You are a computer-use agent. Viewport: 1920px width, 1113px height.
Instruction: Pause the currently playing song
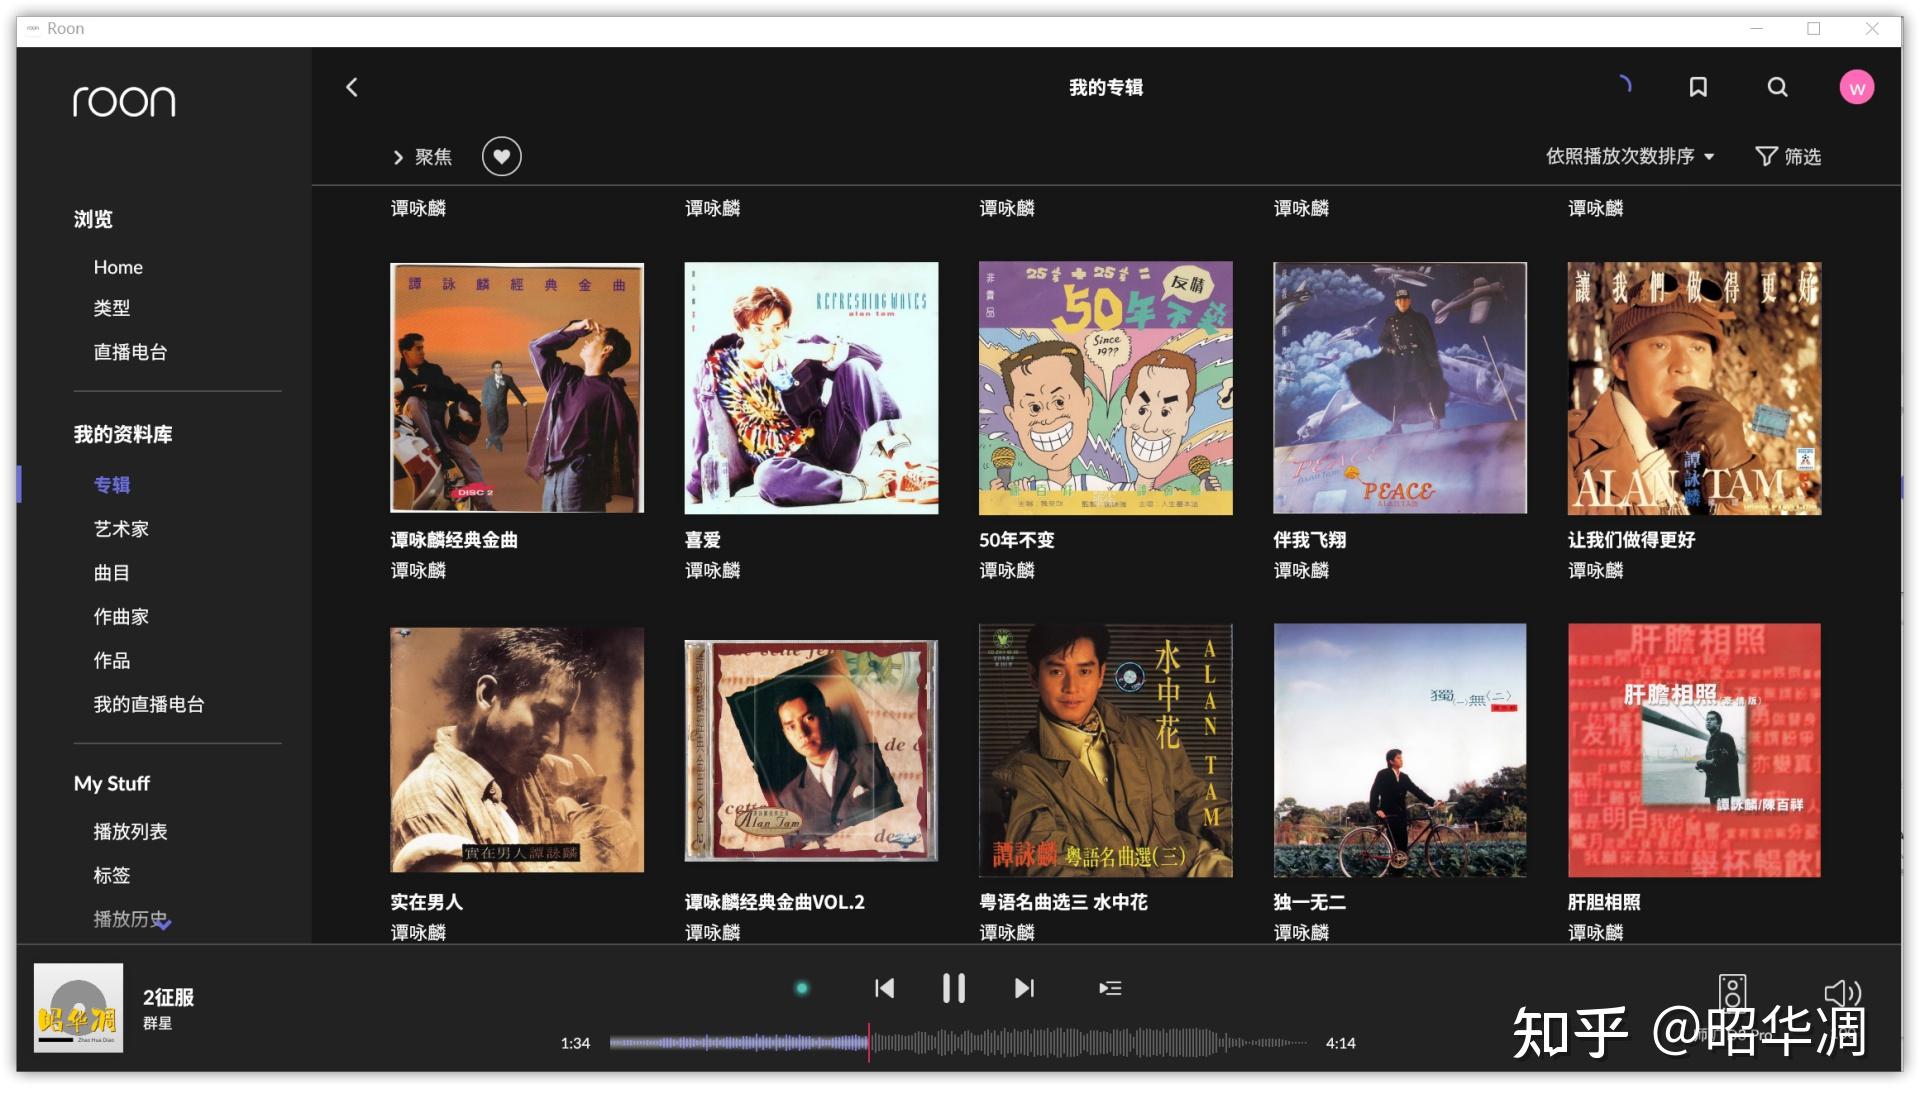pyautogui.click(x=953, y=988)
